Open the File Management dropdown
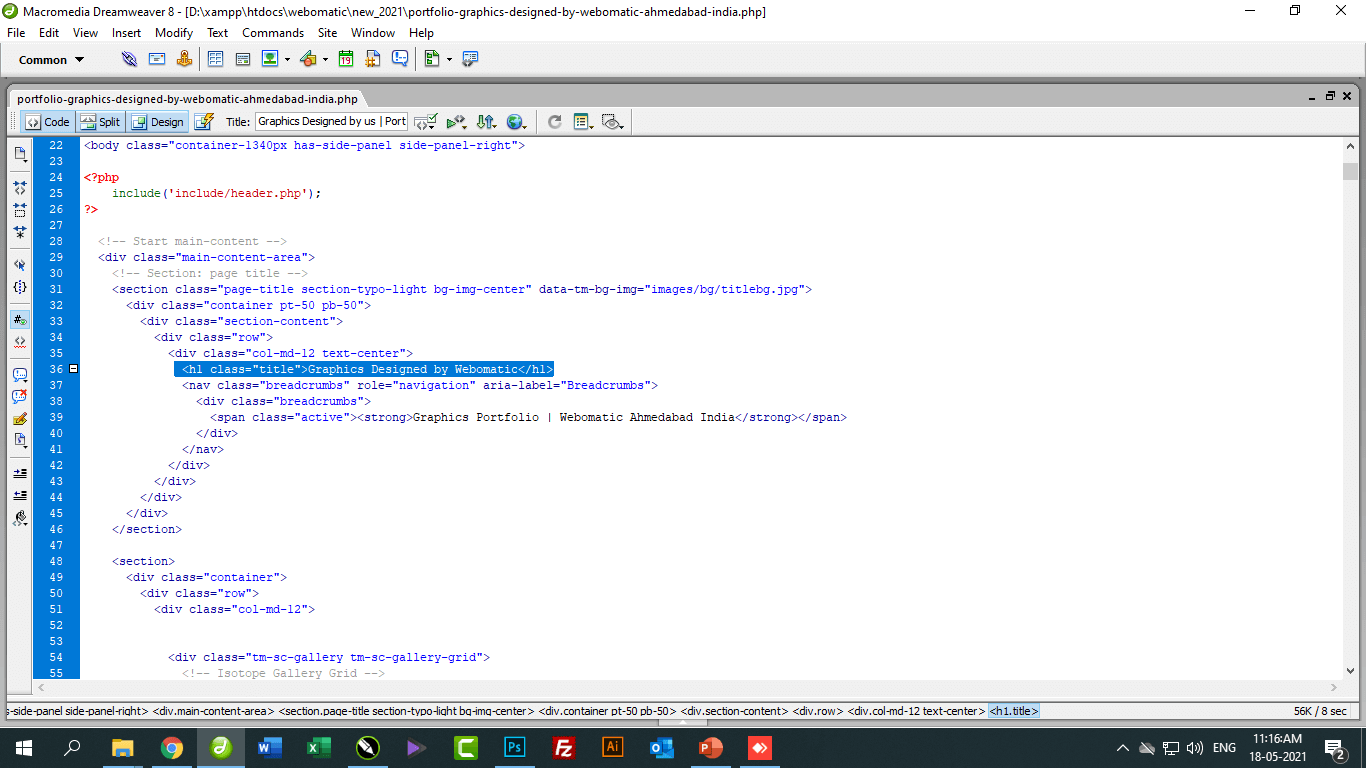The image size is (1366, 768). point(486,122)
